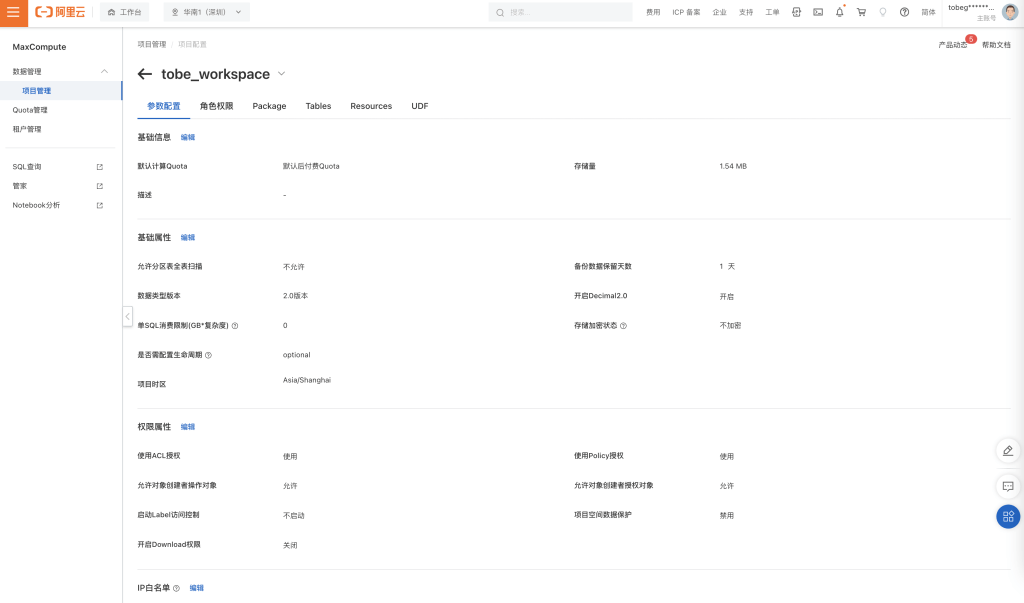Edit the 权限属性 section
Screen dimensions: 1024x603
pyautogui.click(x=187, y=427)
